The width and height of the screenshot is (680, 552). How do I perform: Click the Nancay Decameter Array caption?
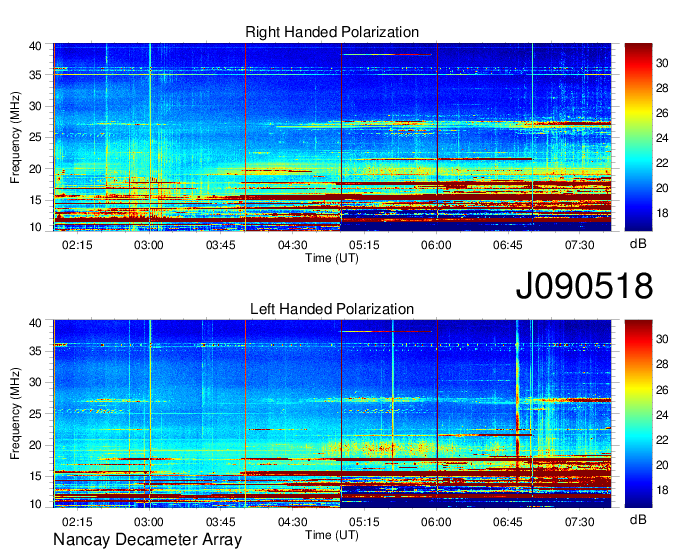click(147, 540)
